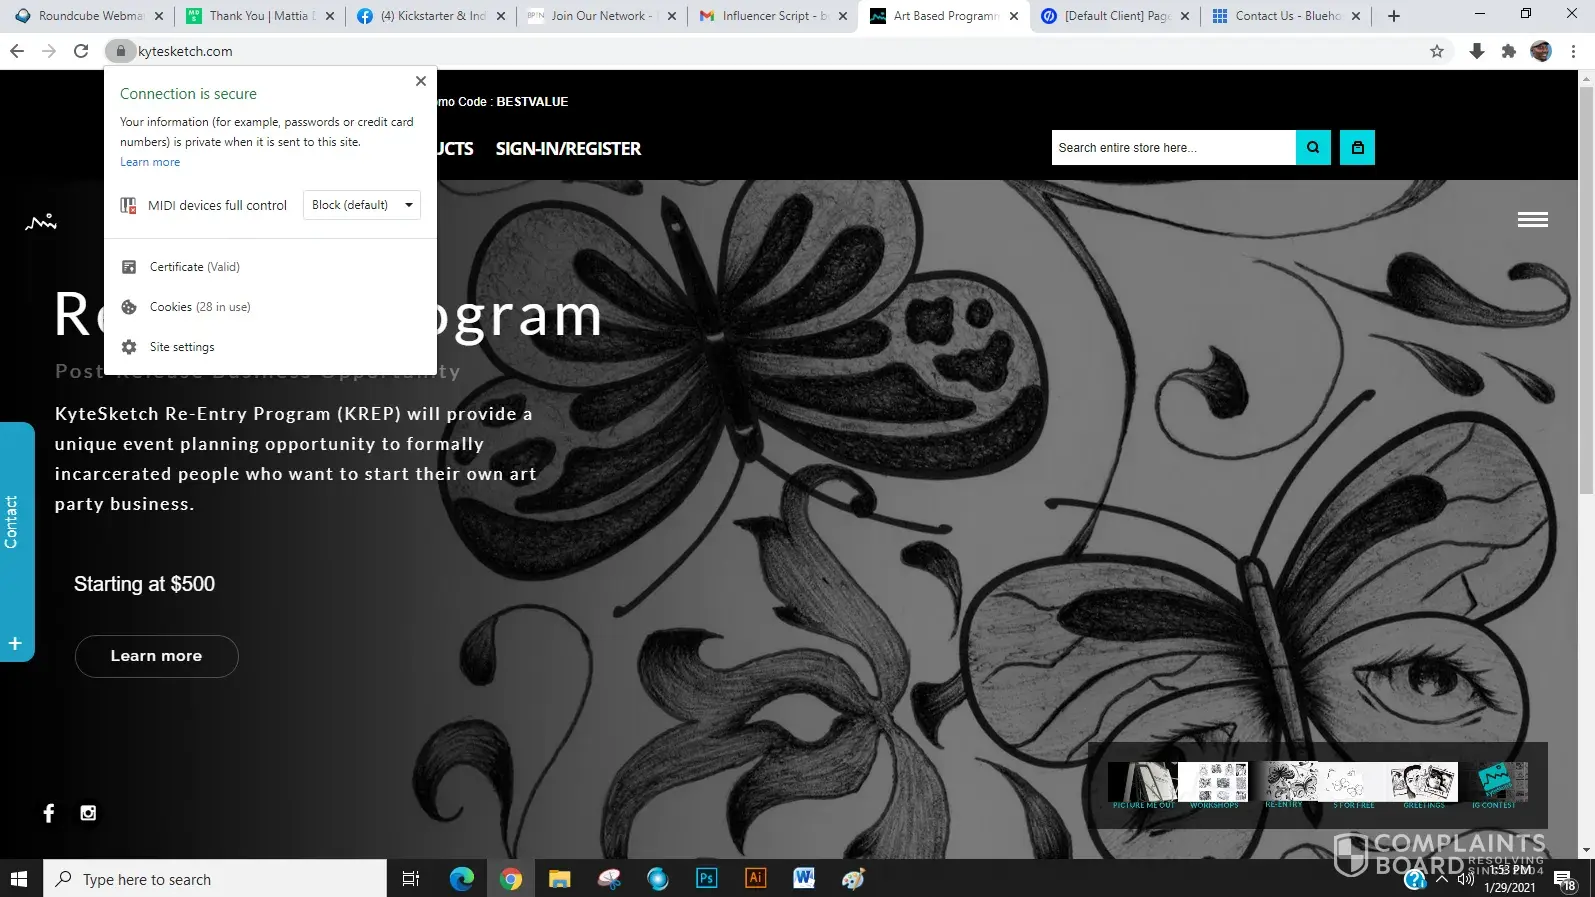The height and width of the screenshot is (897, 1595).
Task: Switch to the Kickstarter & Indiegogo tab
Action: pos(430,16)
